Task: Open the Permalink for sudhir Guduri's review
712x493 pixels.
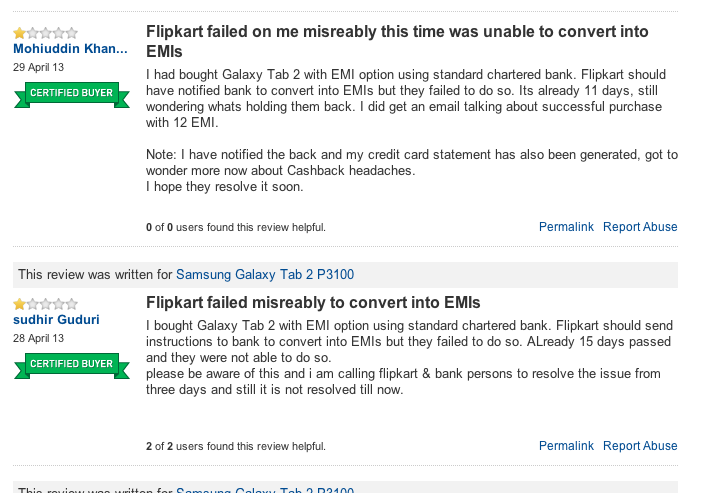Action: click(566, 446)
